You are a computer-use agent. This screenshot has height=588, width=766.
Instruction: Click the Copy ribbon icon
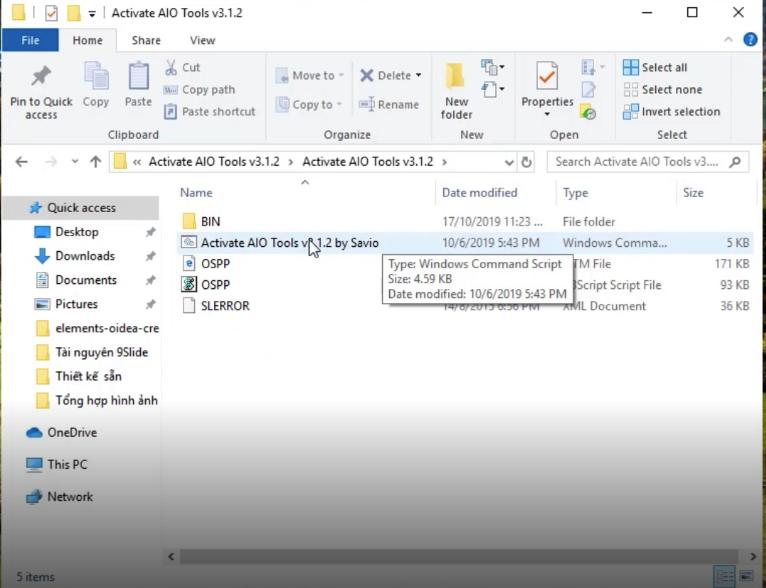[x=96, y=85]
